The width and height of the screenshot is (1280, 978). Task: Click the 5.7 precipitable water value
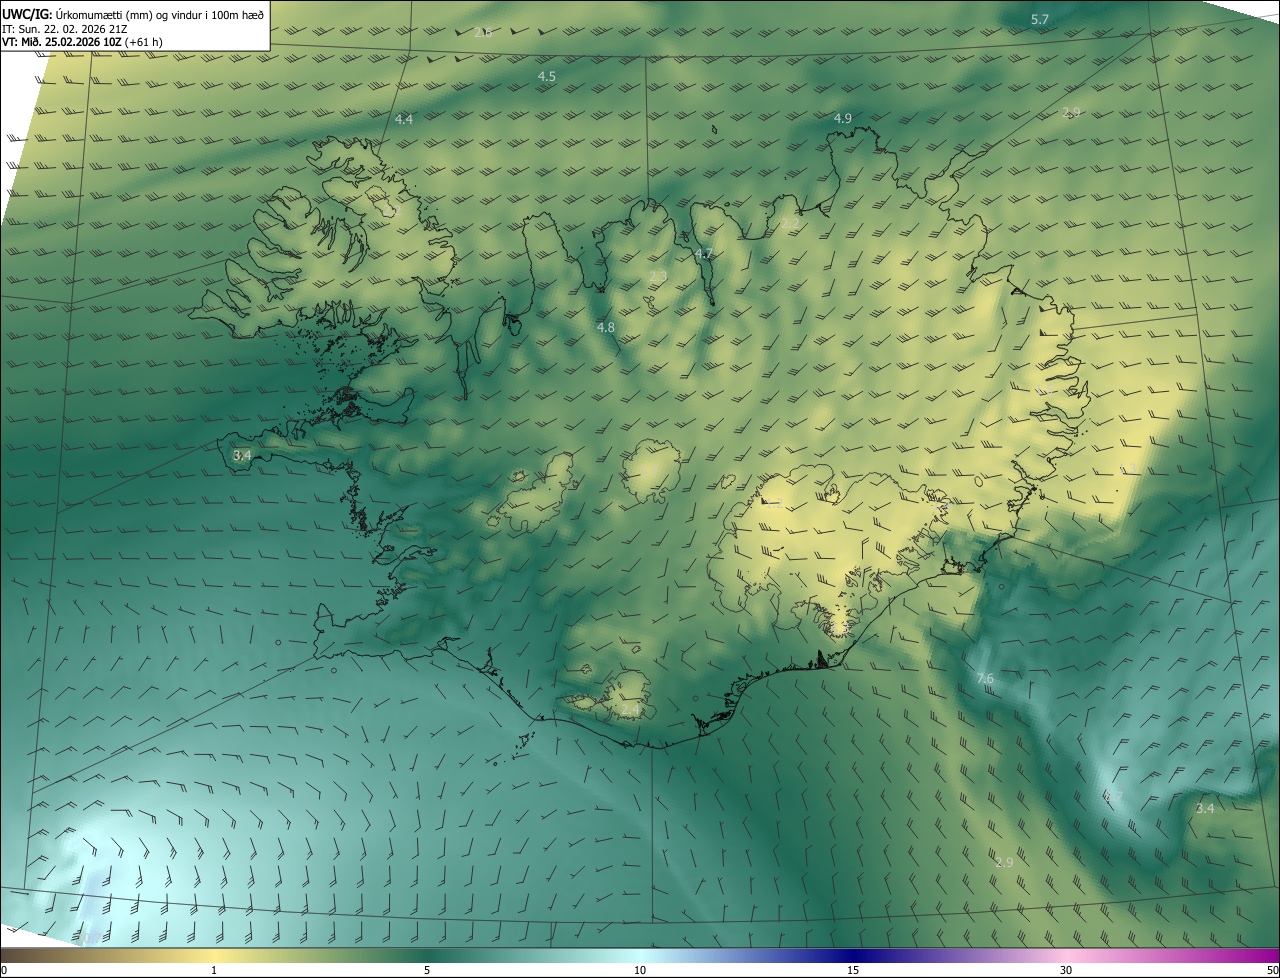point(1040,19)
